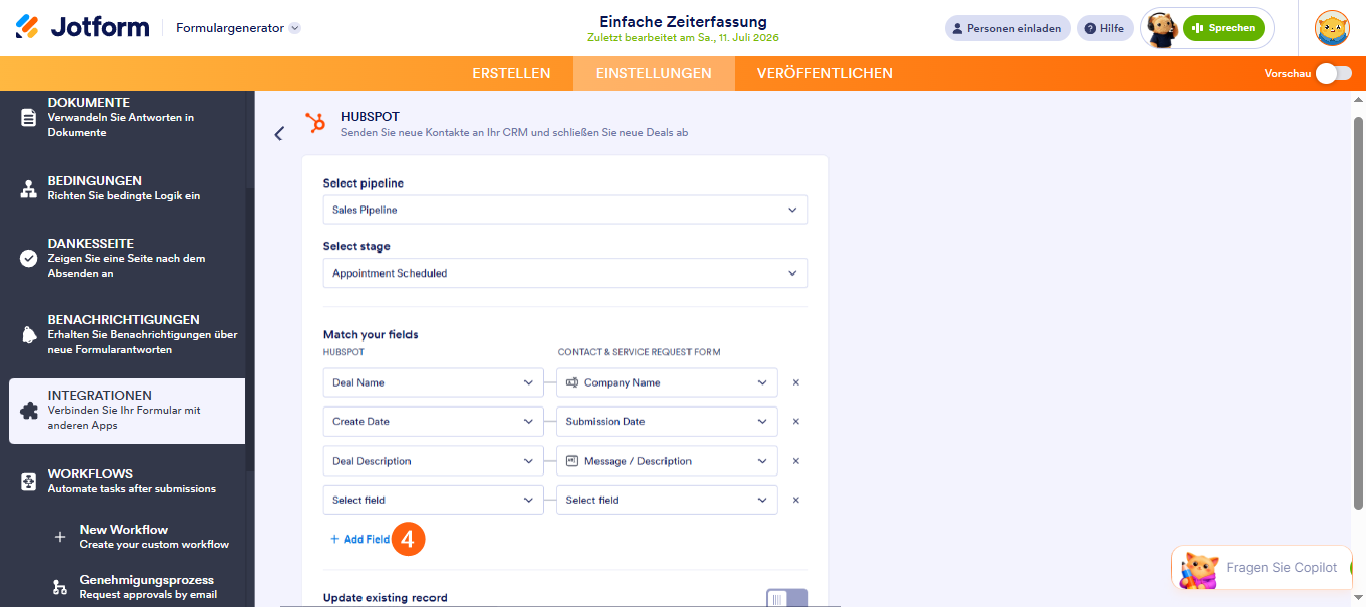Open the Workflows settings section
This screenshot has height=607, width=1366.
click(x=127, y=481)
